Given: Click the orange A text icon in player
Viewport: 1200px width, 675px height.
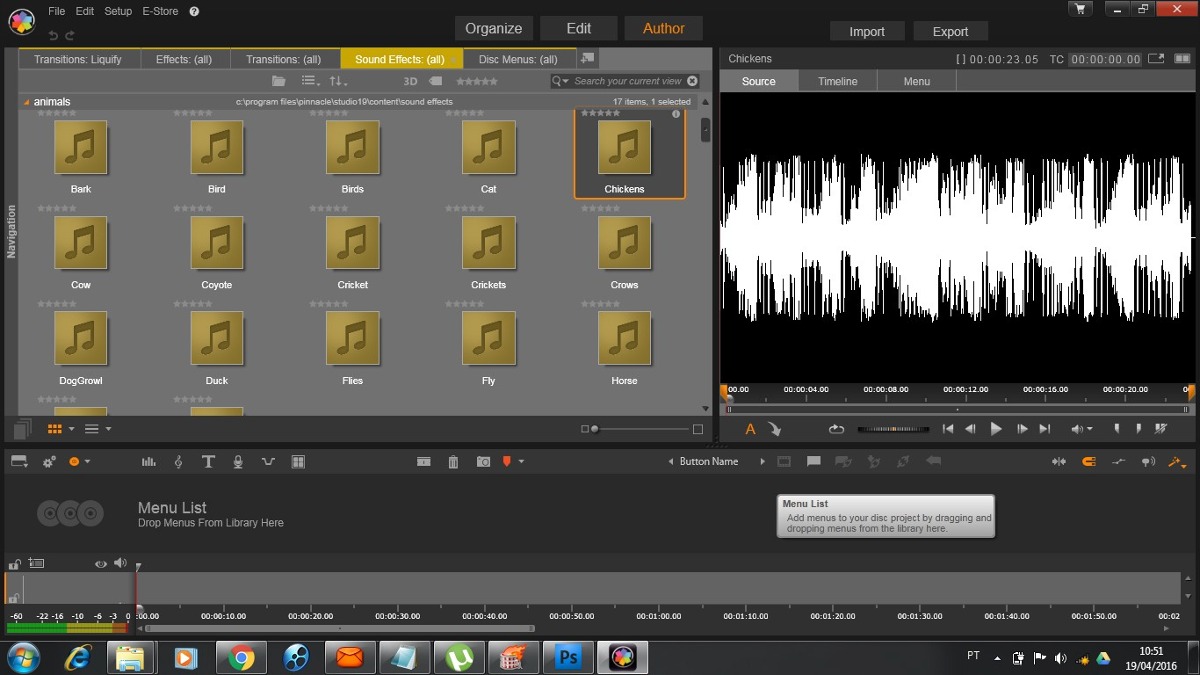Looking at the screenshot, I should pyautogui.click(x=751, y=429).
